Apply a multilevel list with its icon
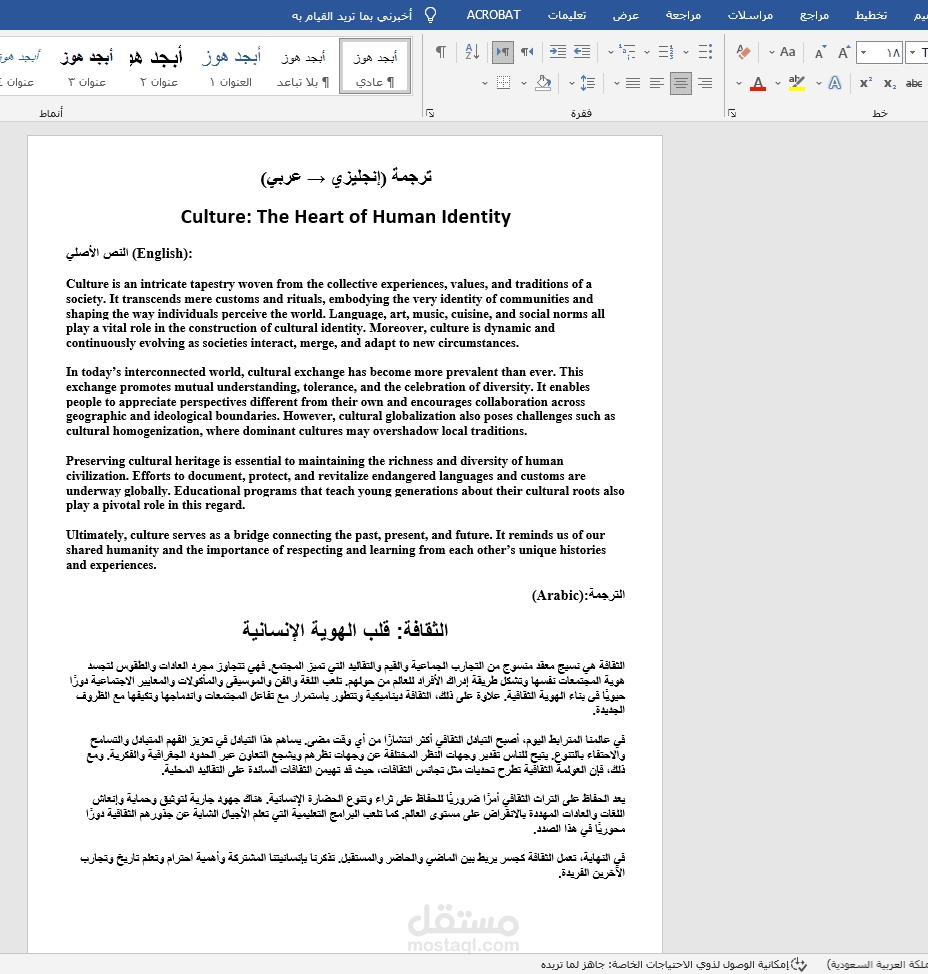928x974 pixels. tap(628, 52)
